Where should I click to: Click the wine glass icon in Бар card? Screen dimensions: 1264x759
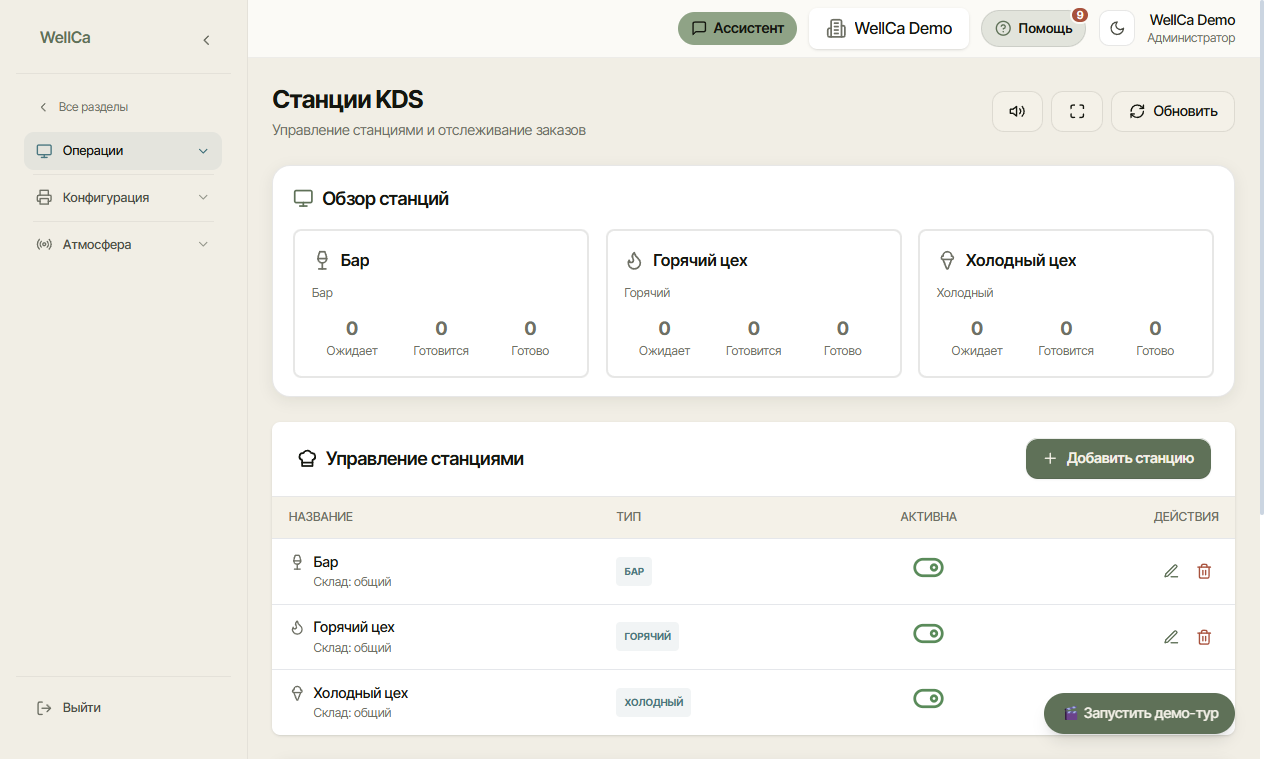click(x=322, y=260)
